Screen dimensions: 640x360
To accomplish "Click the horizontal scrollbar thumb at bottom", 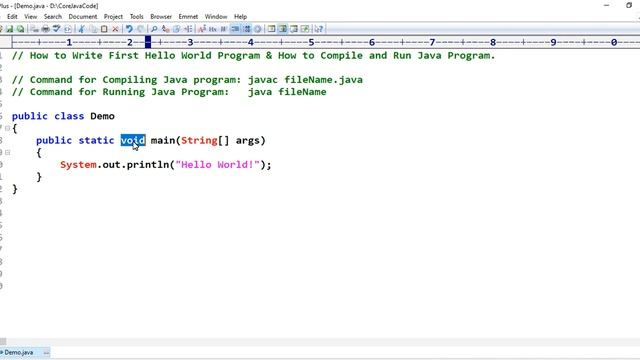I will (3, 342).
